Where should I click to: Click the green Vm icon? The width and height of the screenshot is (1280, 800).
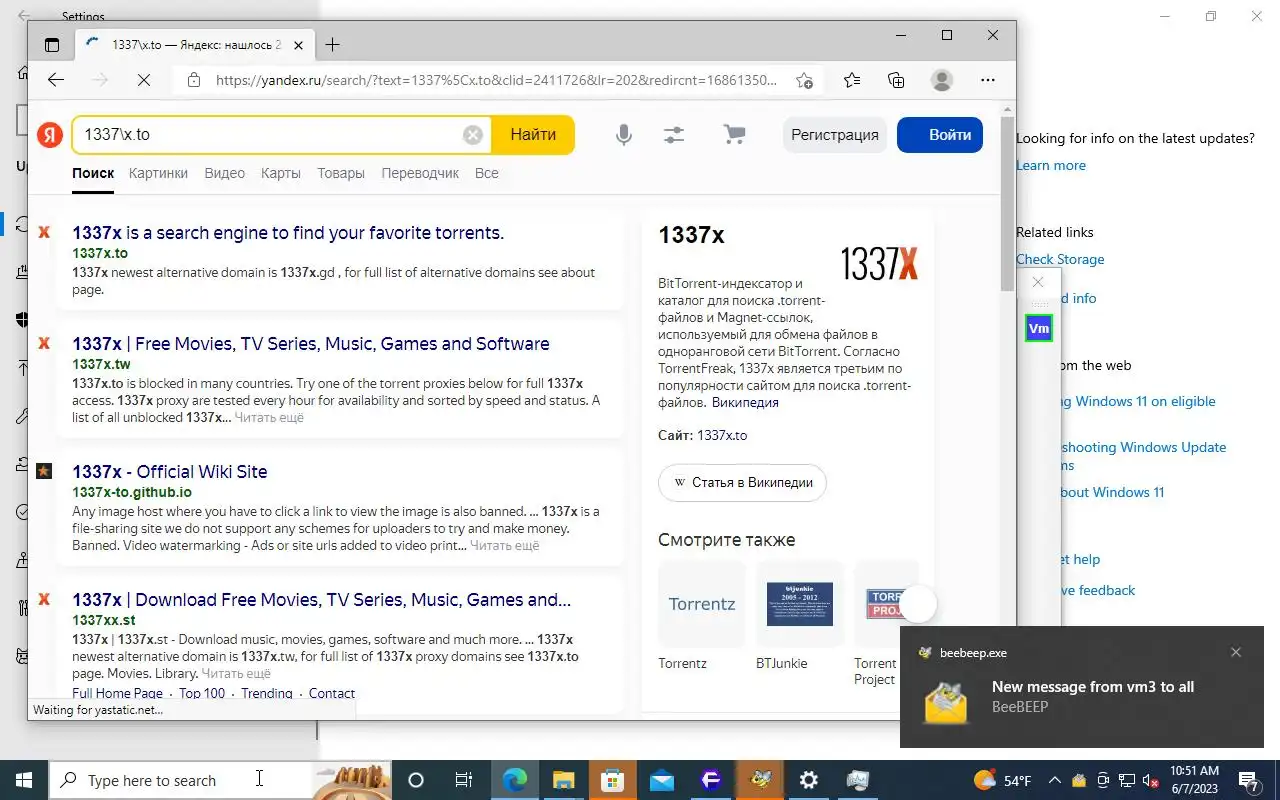coord(1039,328)
